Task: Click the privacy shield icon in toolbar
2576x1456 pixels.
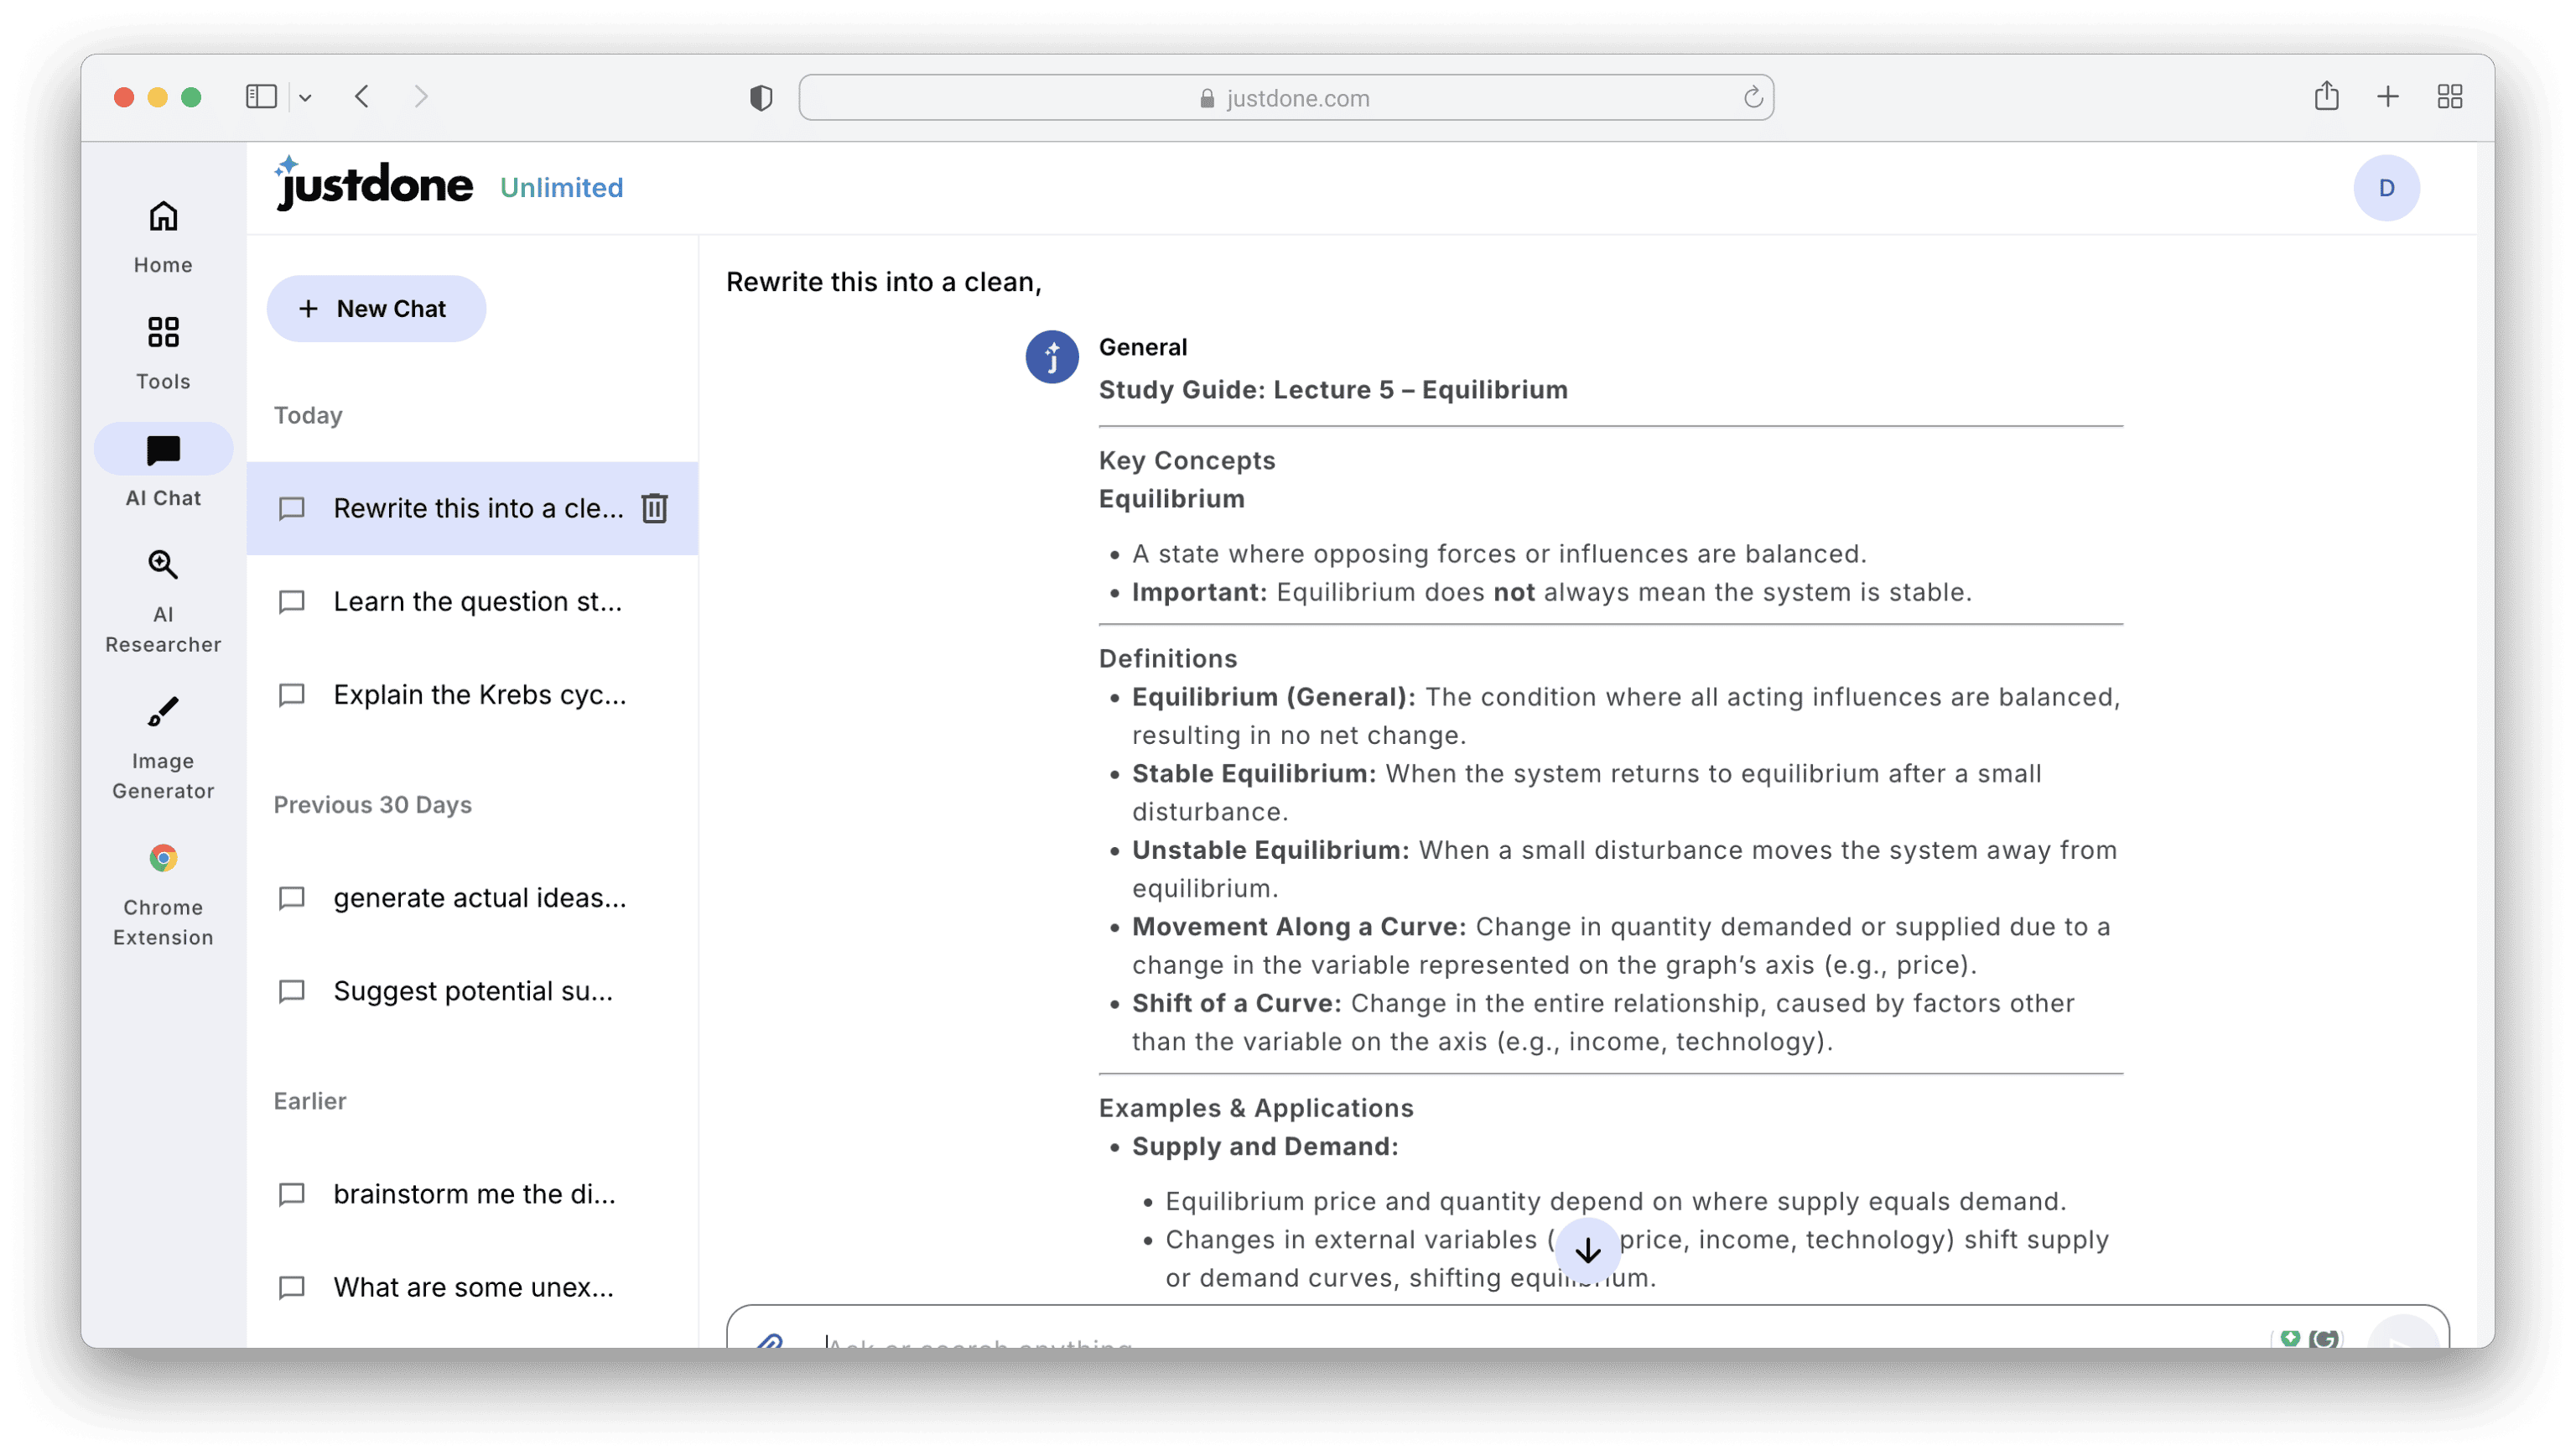Action: click(761, 98)
